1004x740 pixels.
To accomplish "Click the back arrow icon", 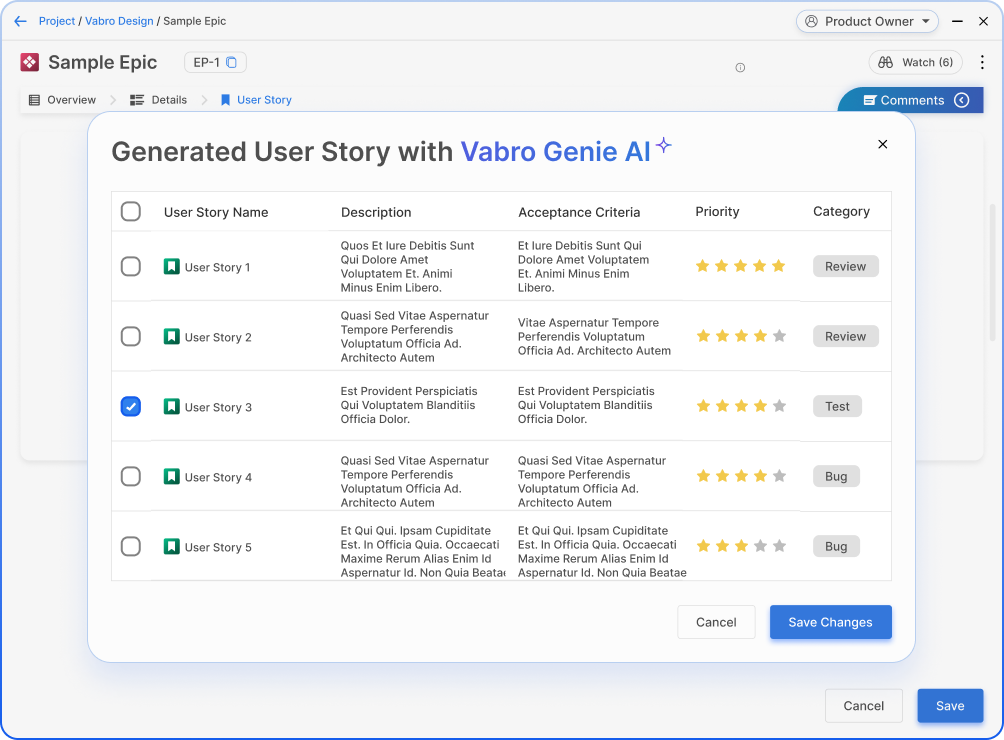I will pyautogui.click(x=20, y=21).
